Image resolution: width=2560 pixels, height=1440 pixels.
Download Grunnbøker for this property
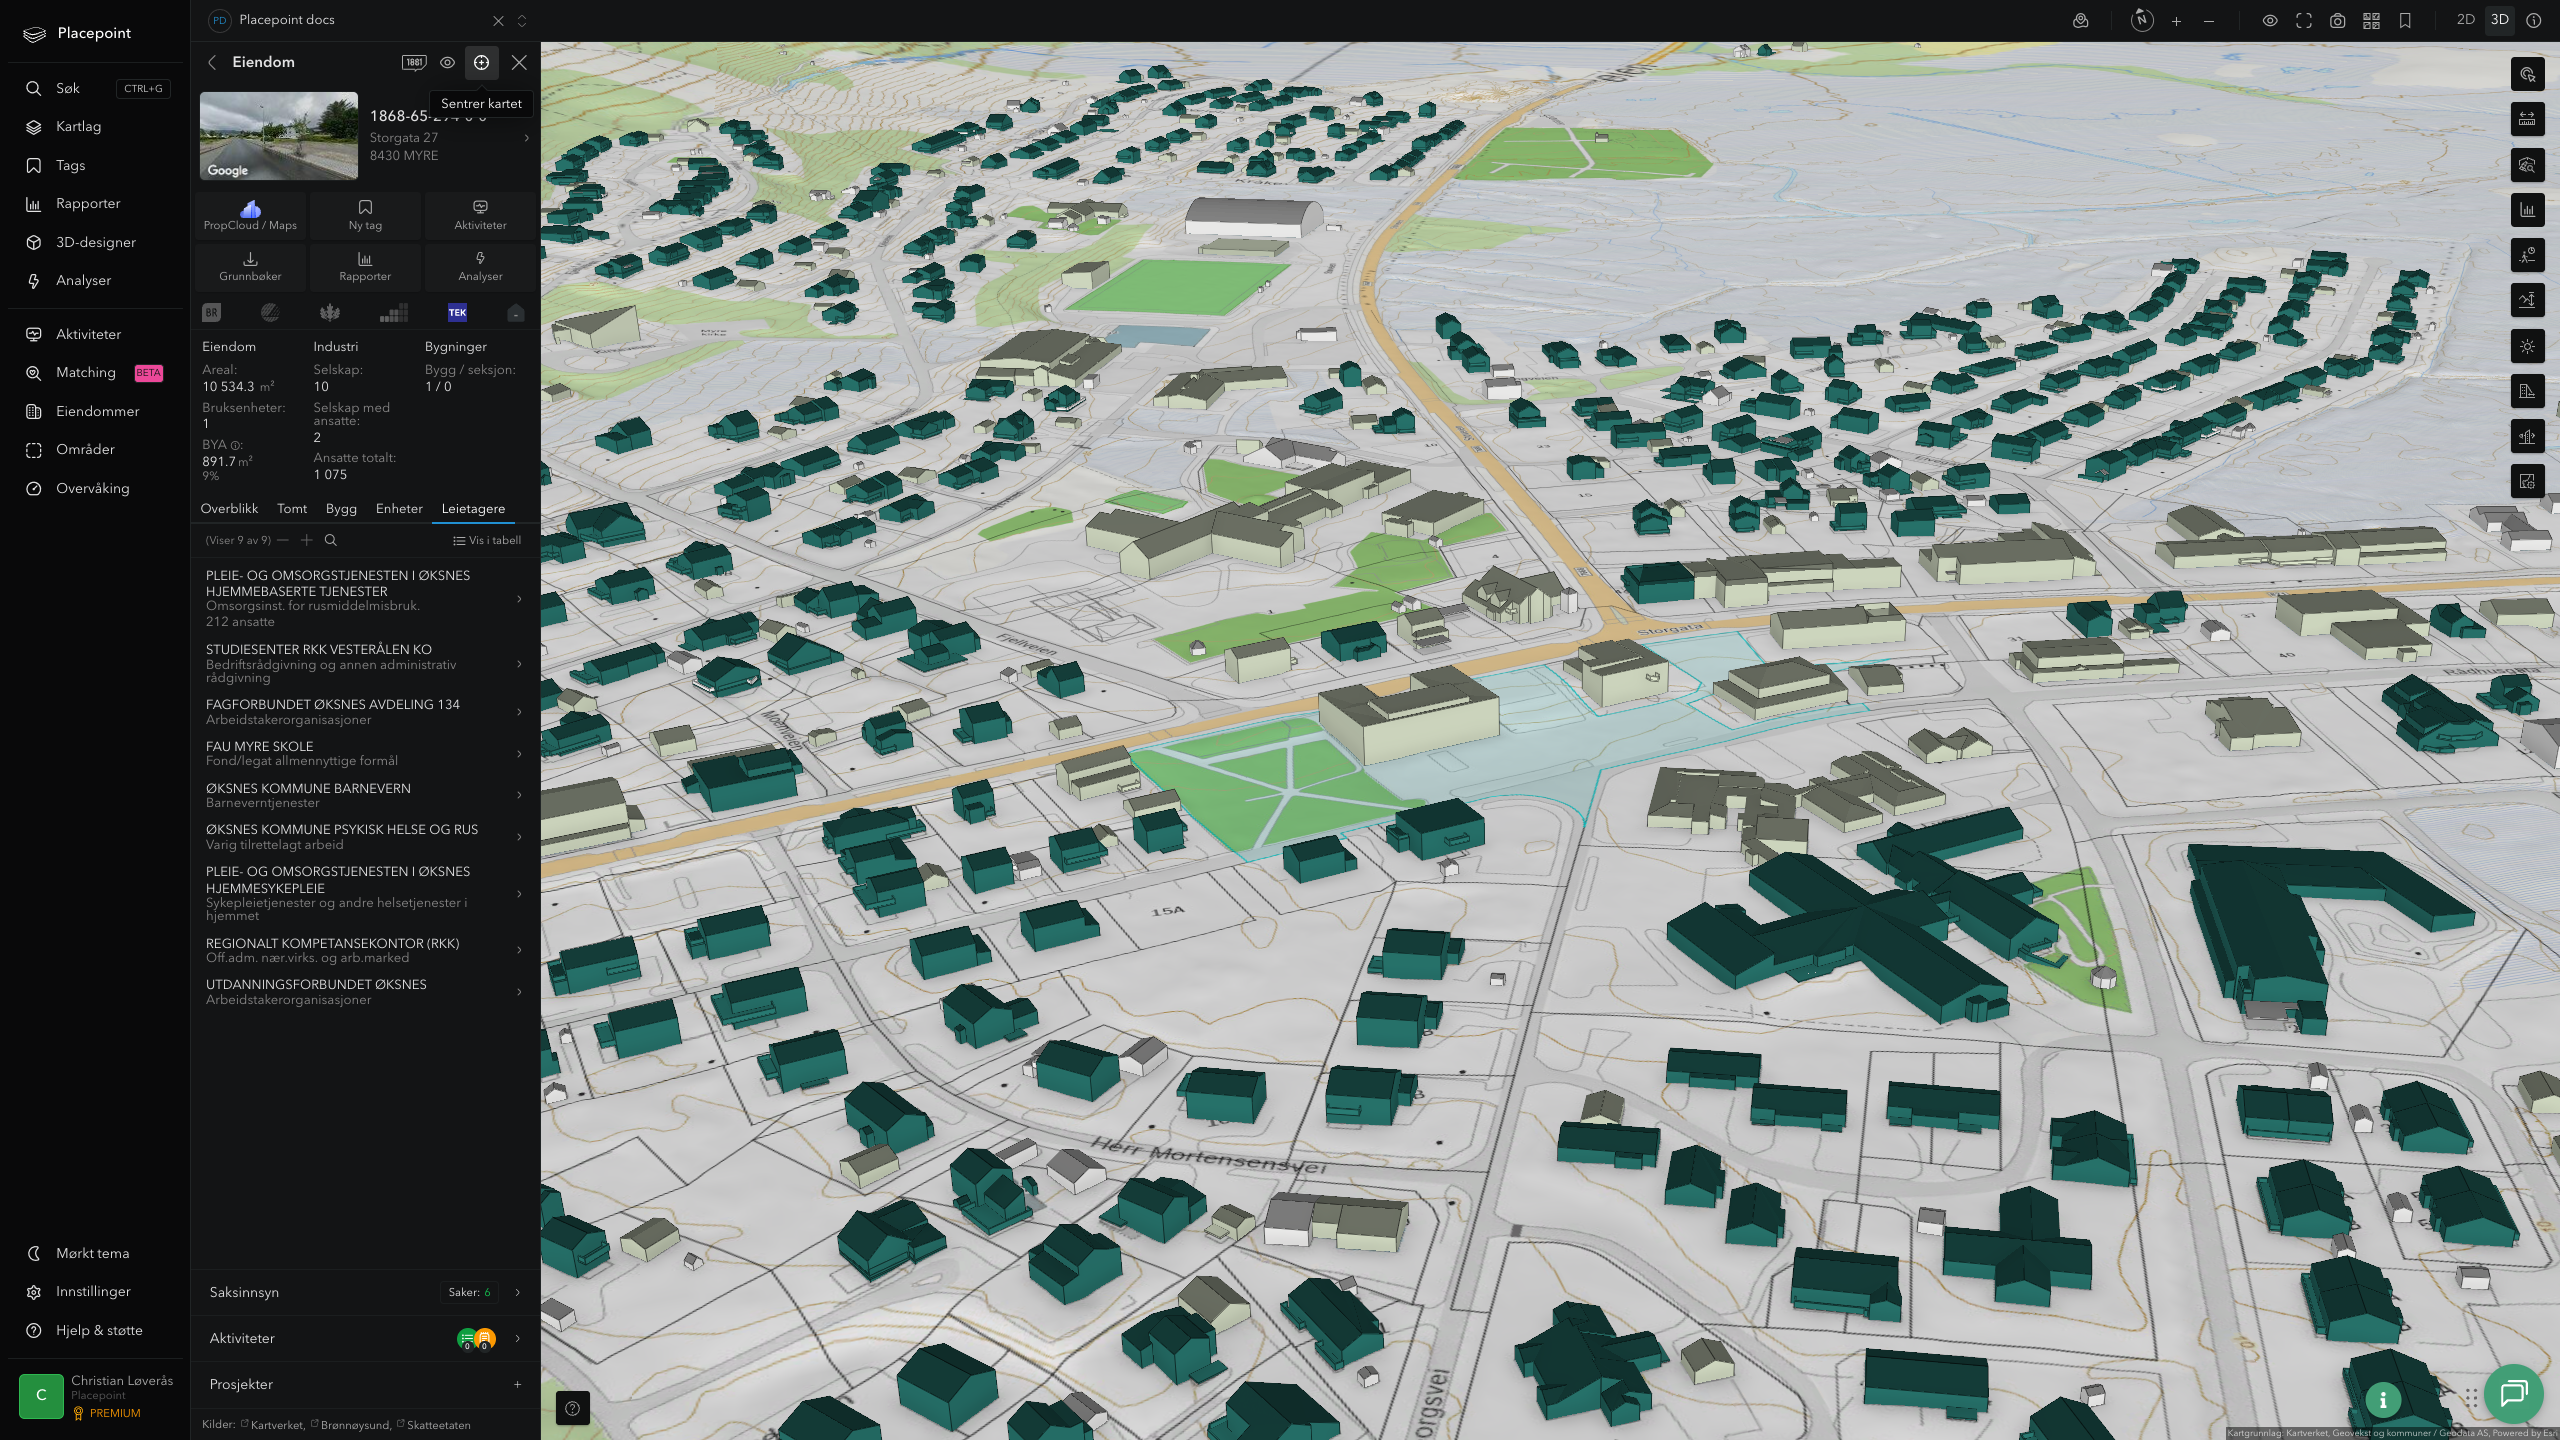[x=250, y=266]
